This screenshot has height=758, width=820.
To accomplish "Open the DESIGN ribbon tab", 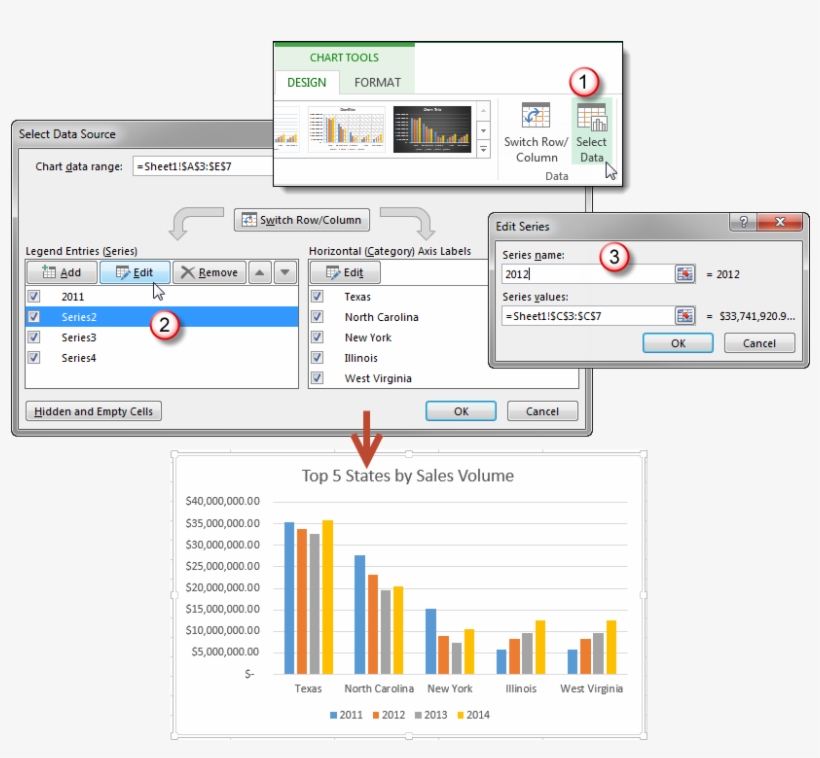I will coord(307,83).
